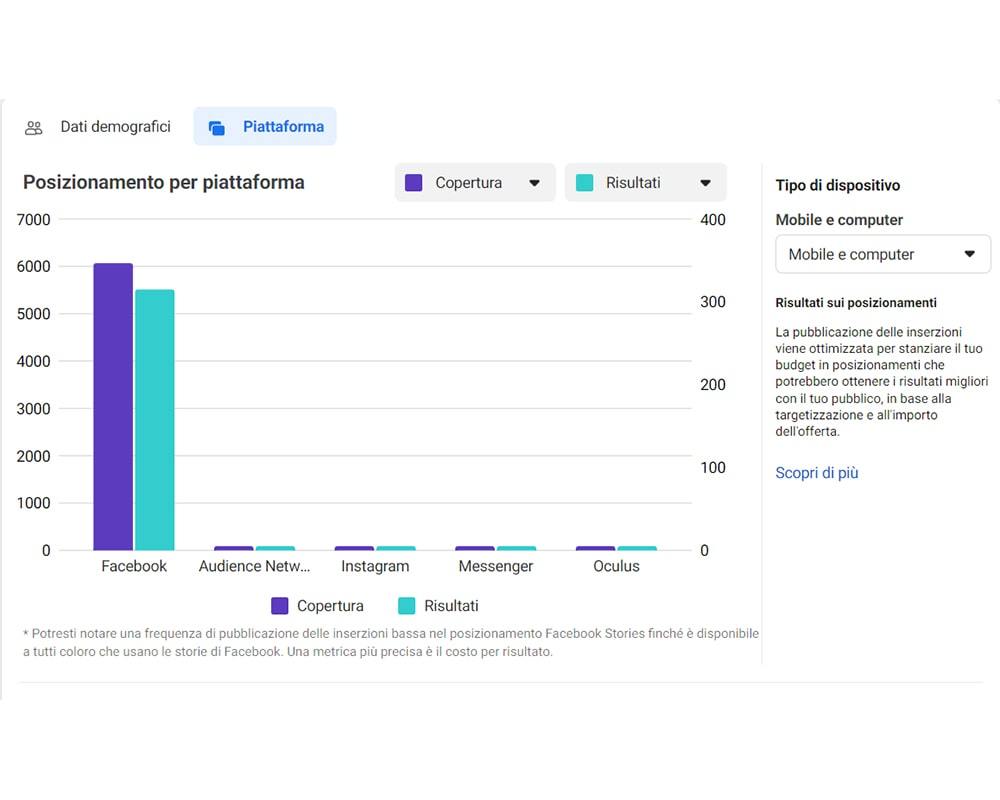Open the Risultati metric dropdown
Image resolution: width=1000 pixels, height=800 pixels.
tap(645, 183)
